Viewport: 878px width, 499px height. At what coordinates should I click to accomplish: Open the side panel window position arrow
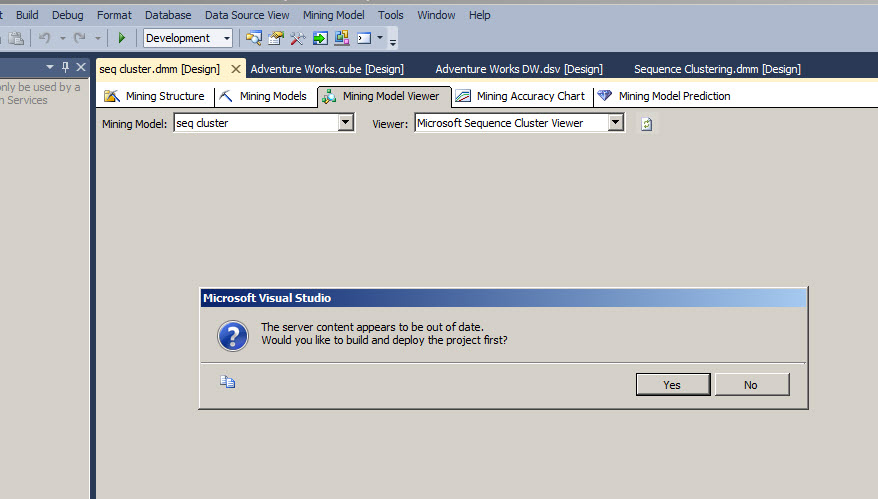[50, 67]
